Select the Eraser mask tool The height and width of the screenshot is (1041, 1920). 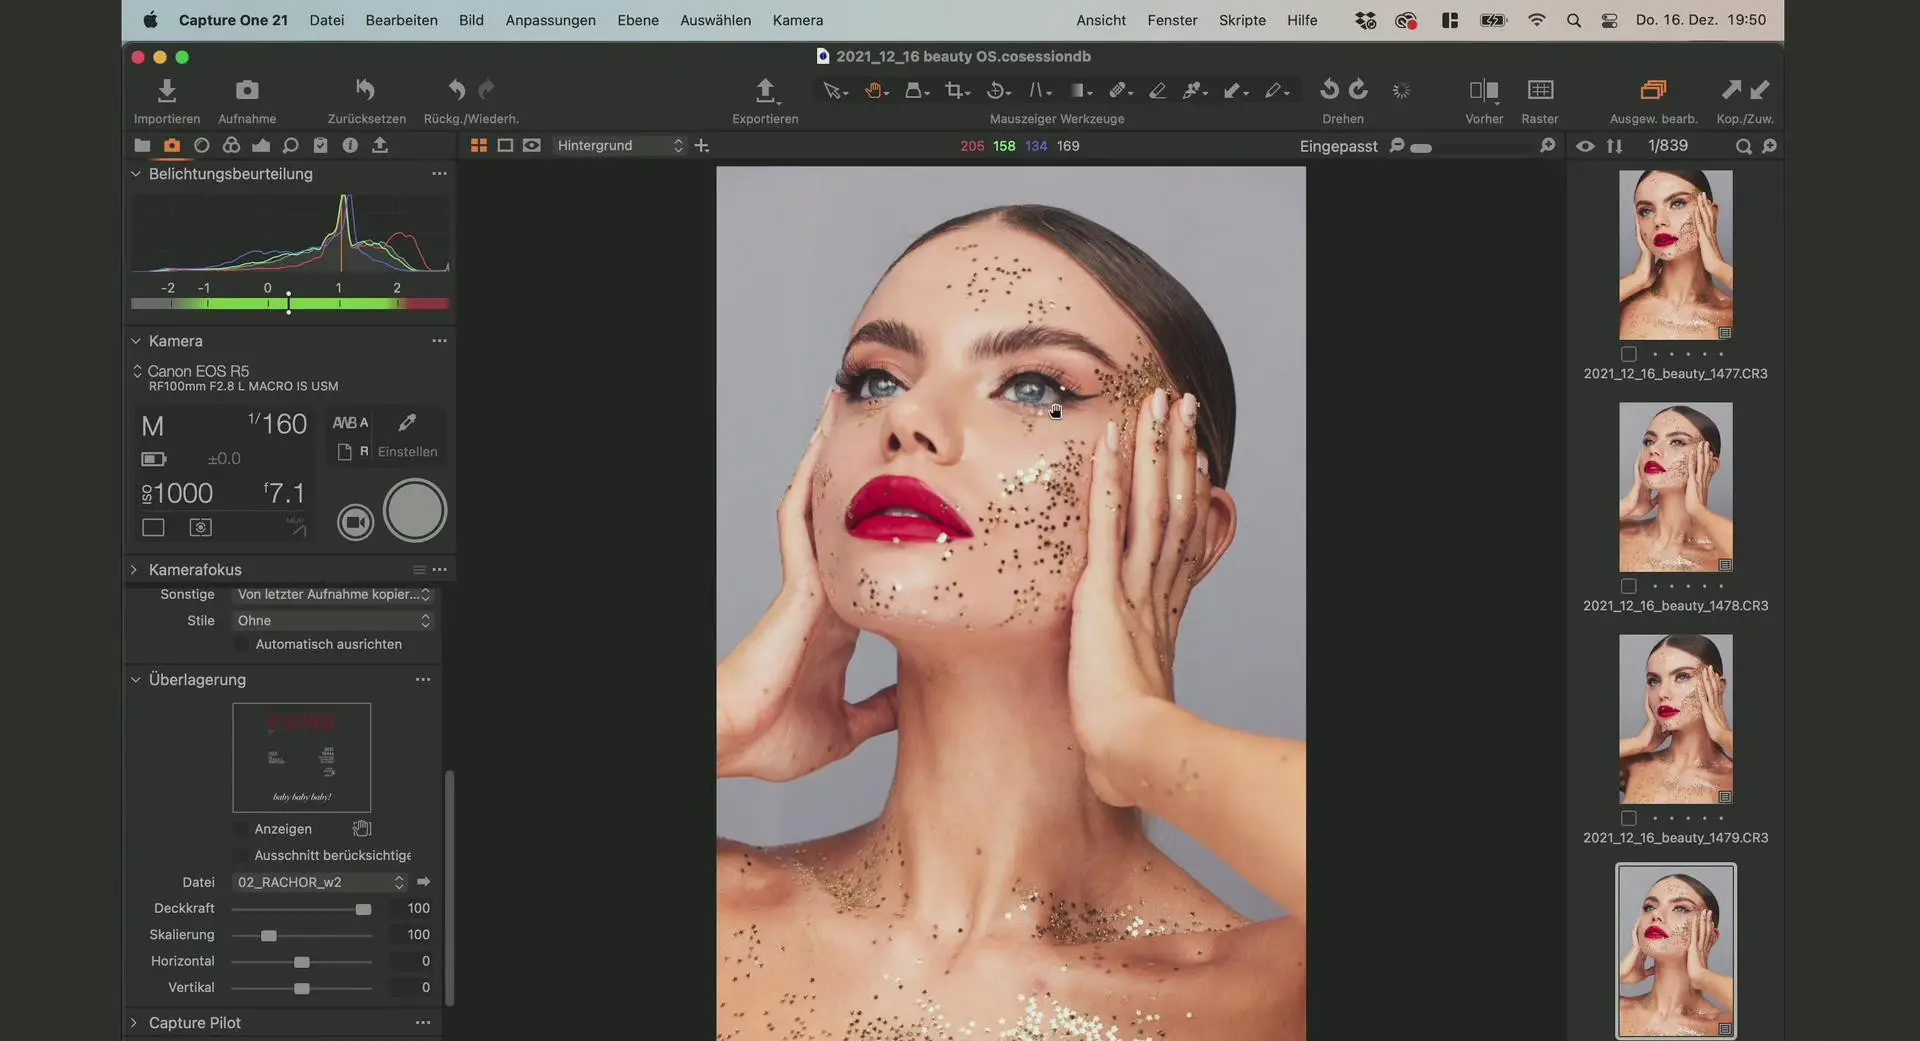1157,91
